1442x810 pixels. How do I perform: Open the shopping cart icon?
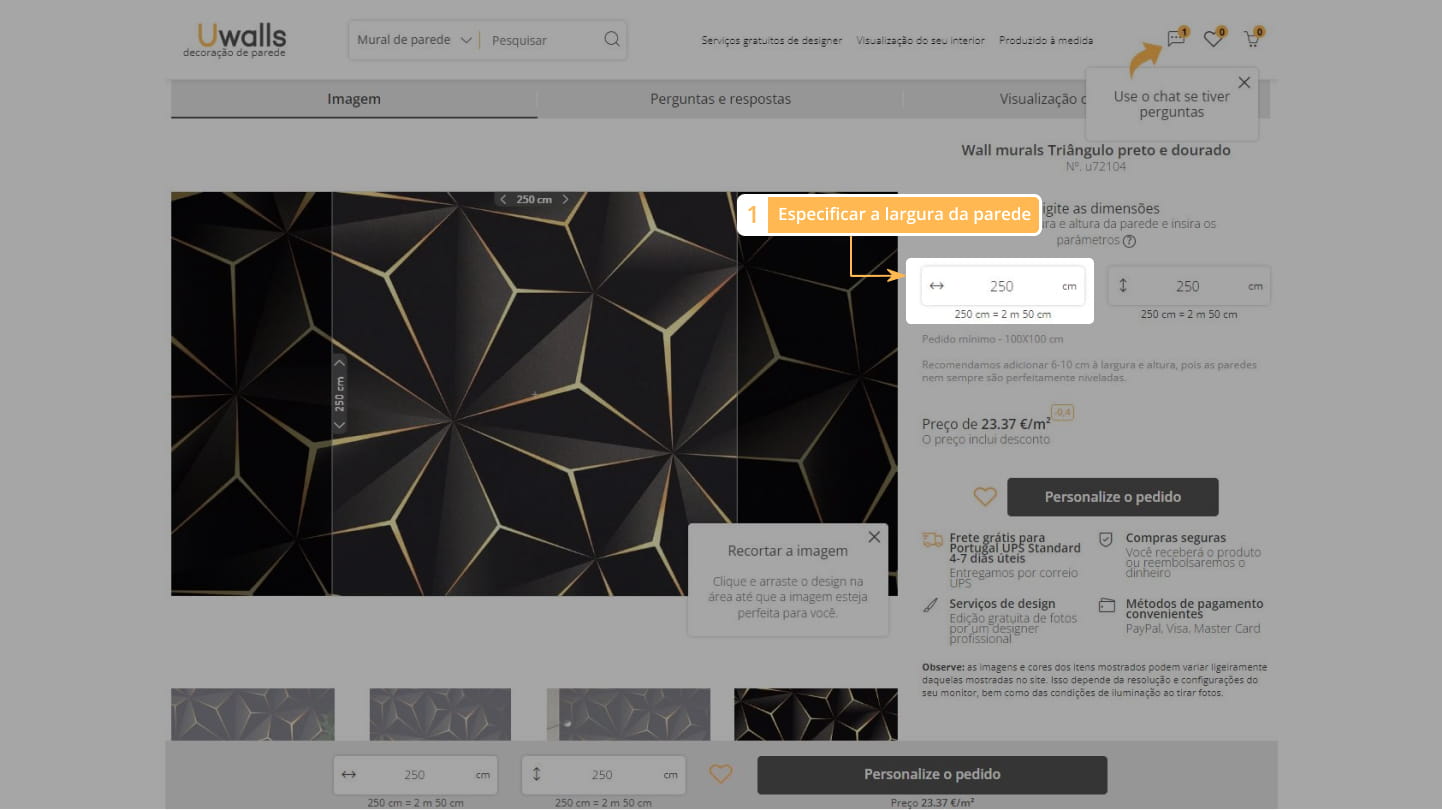click(1251, 39)
